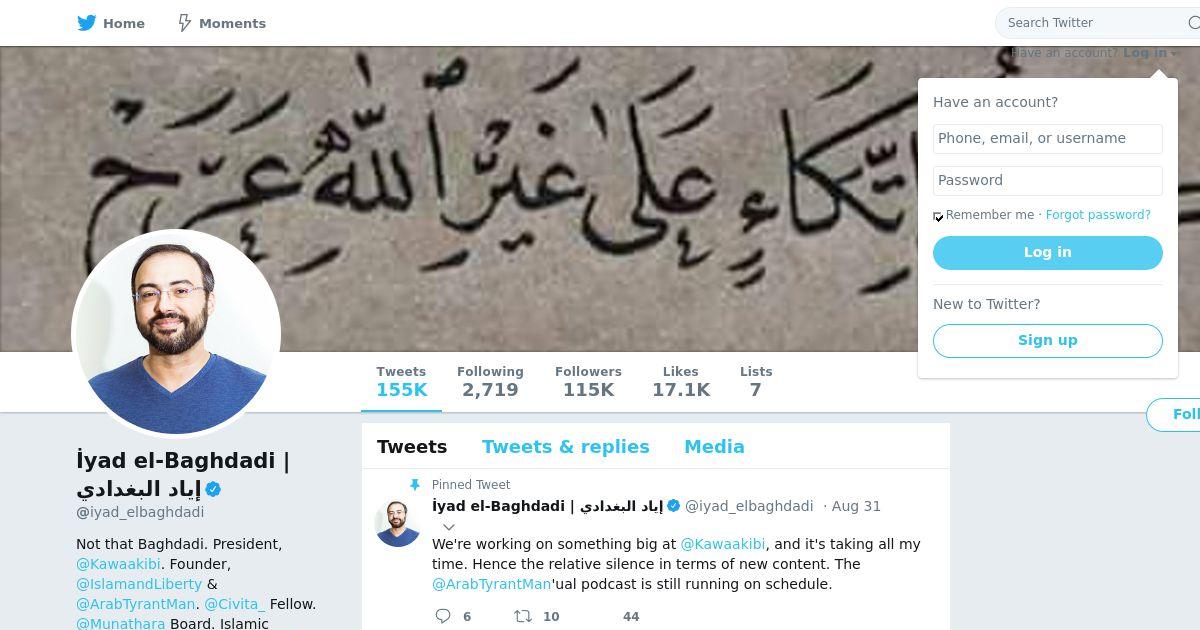1200x630 pixels.
Task: Expand the pinned tweet options chevron
Action: (x=449, y=527)
